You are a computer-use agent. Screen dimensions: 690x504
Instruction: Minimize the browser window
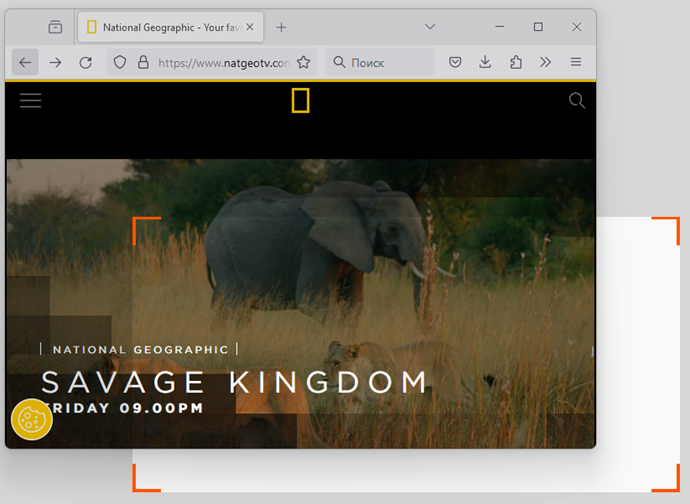coord(499,27)
